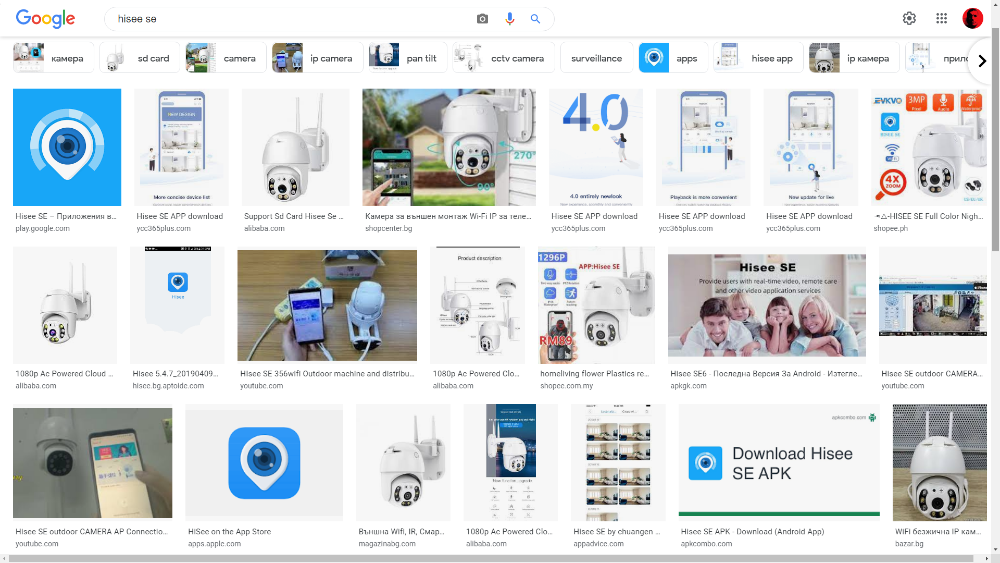Open shopee.ph EVKVO 3MP camera image
This screenshot has width=1000, height=563.
[x=929, y=147]
